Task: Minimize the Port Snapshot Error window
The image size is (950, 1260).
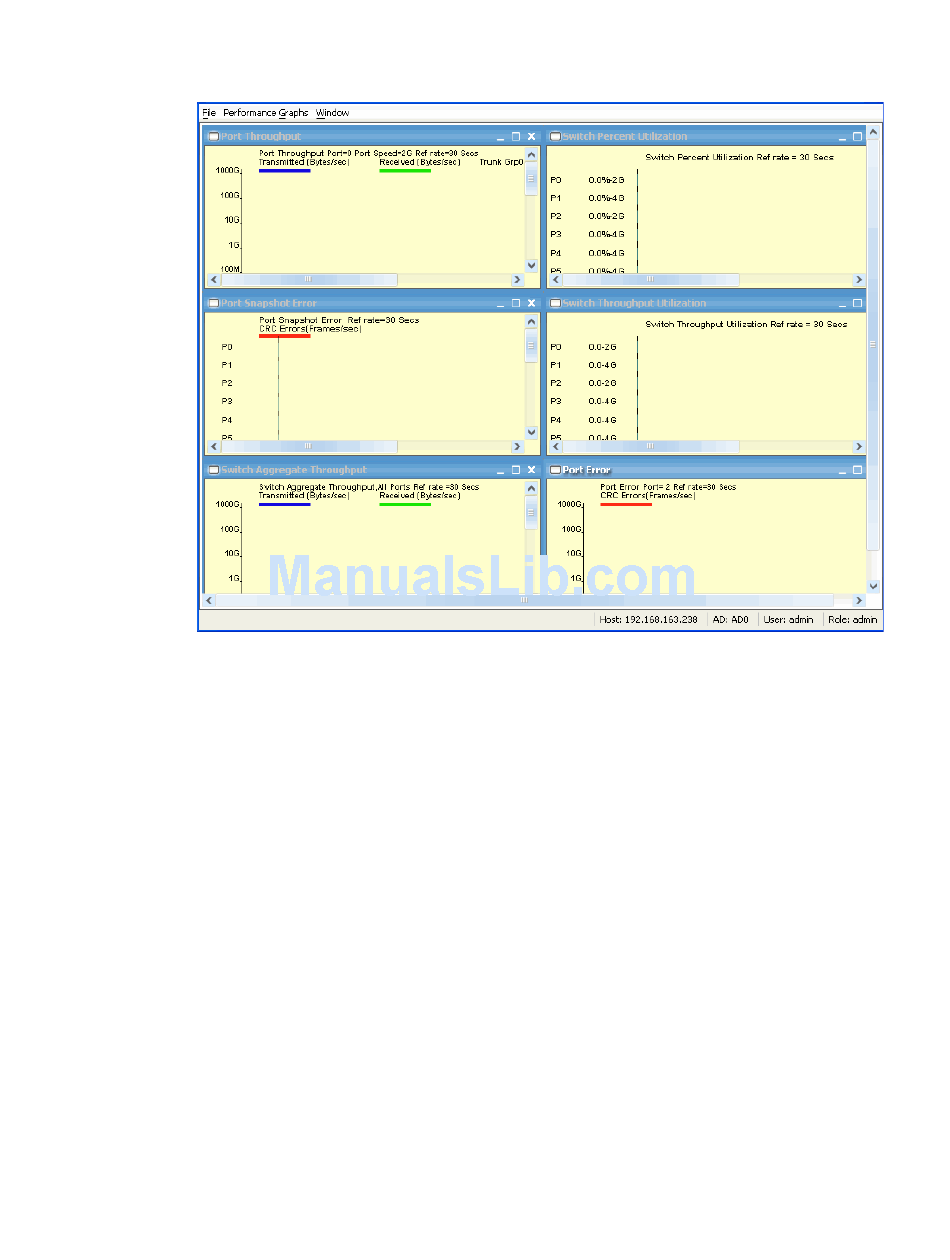Action: coord(500,303)
